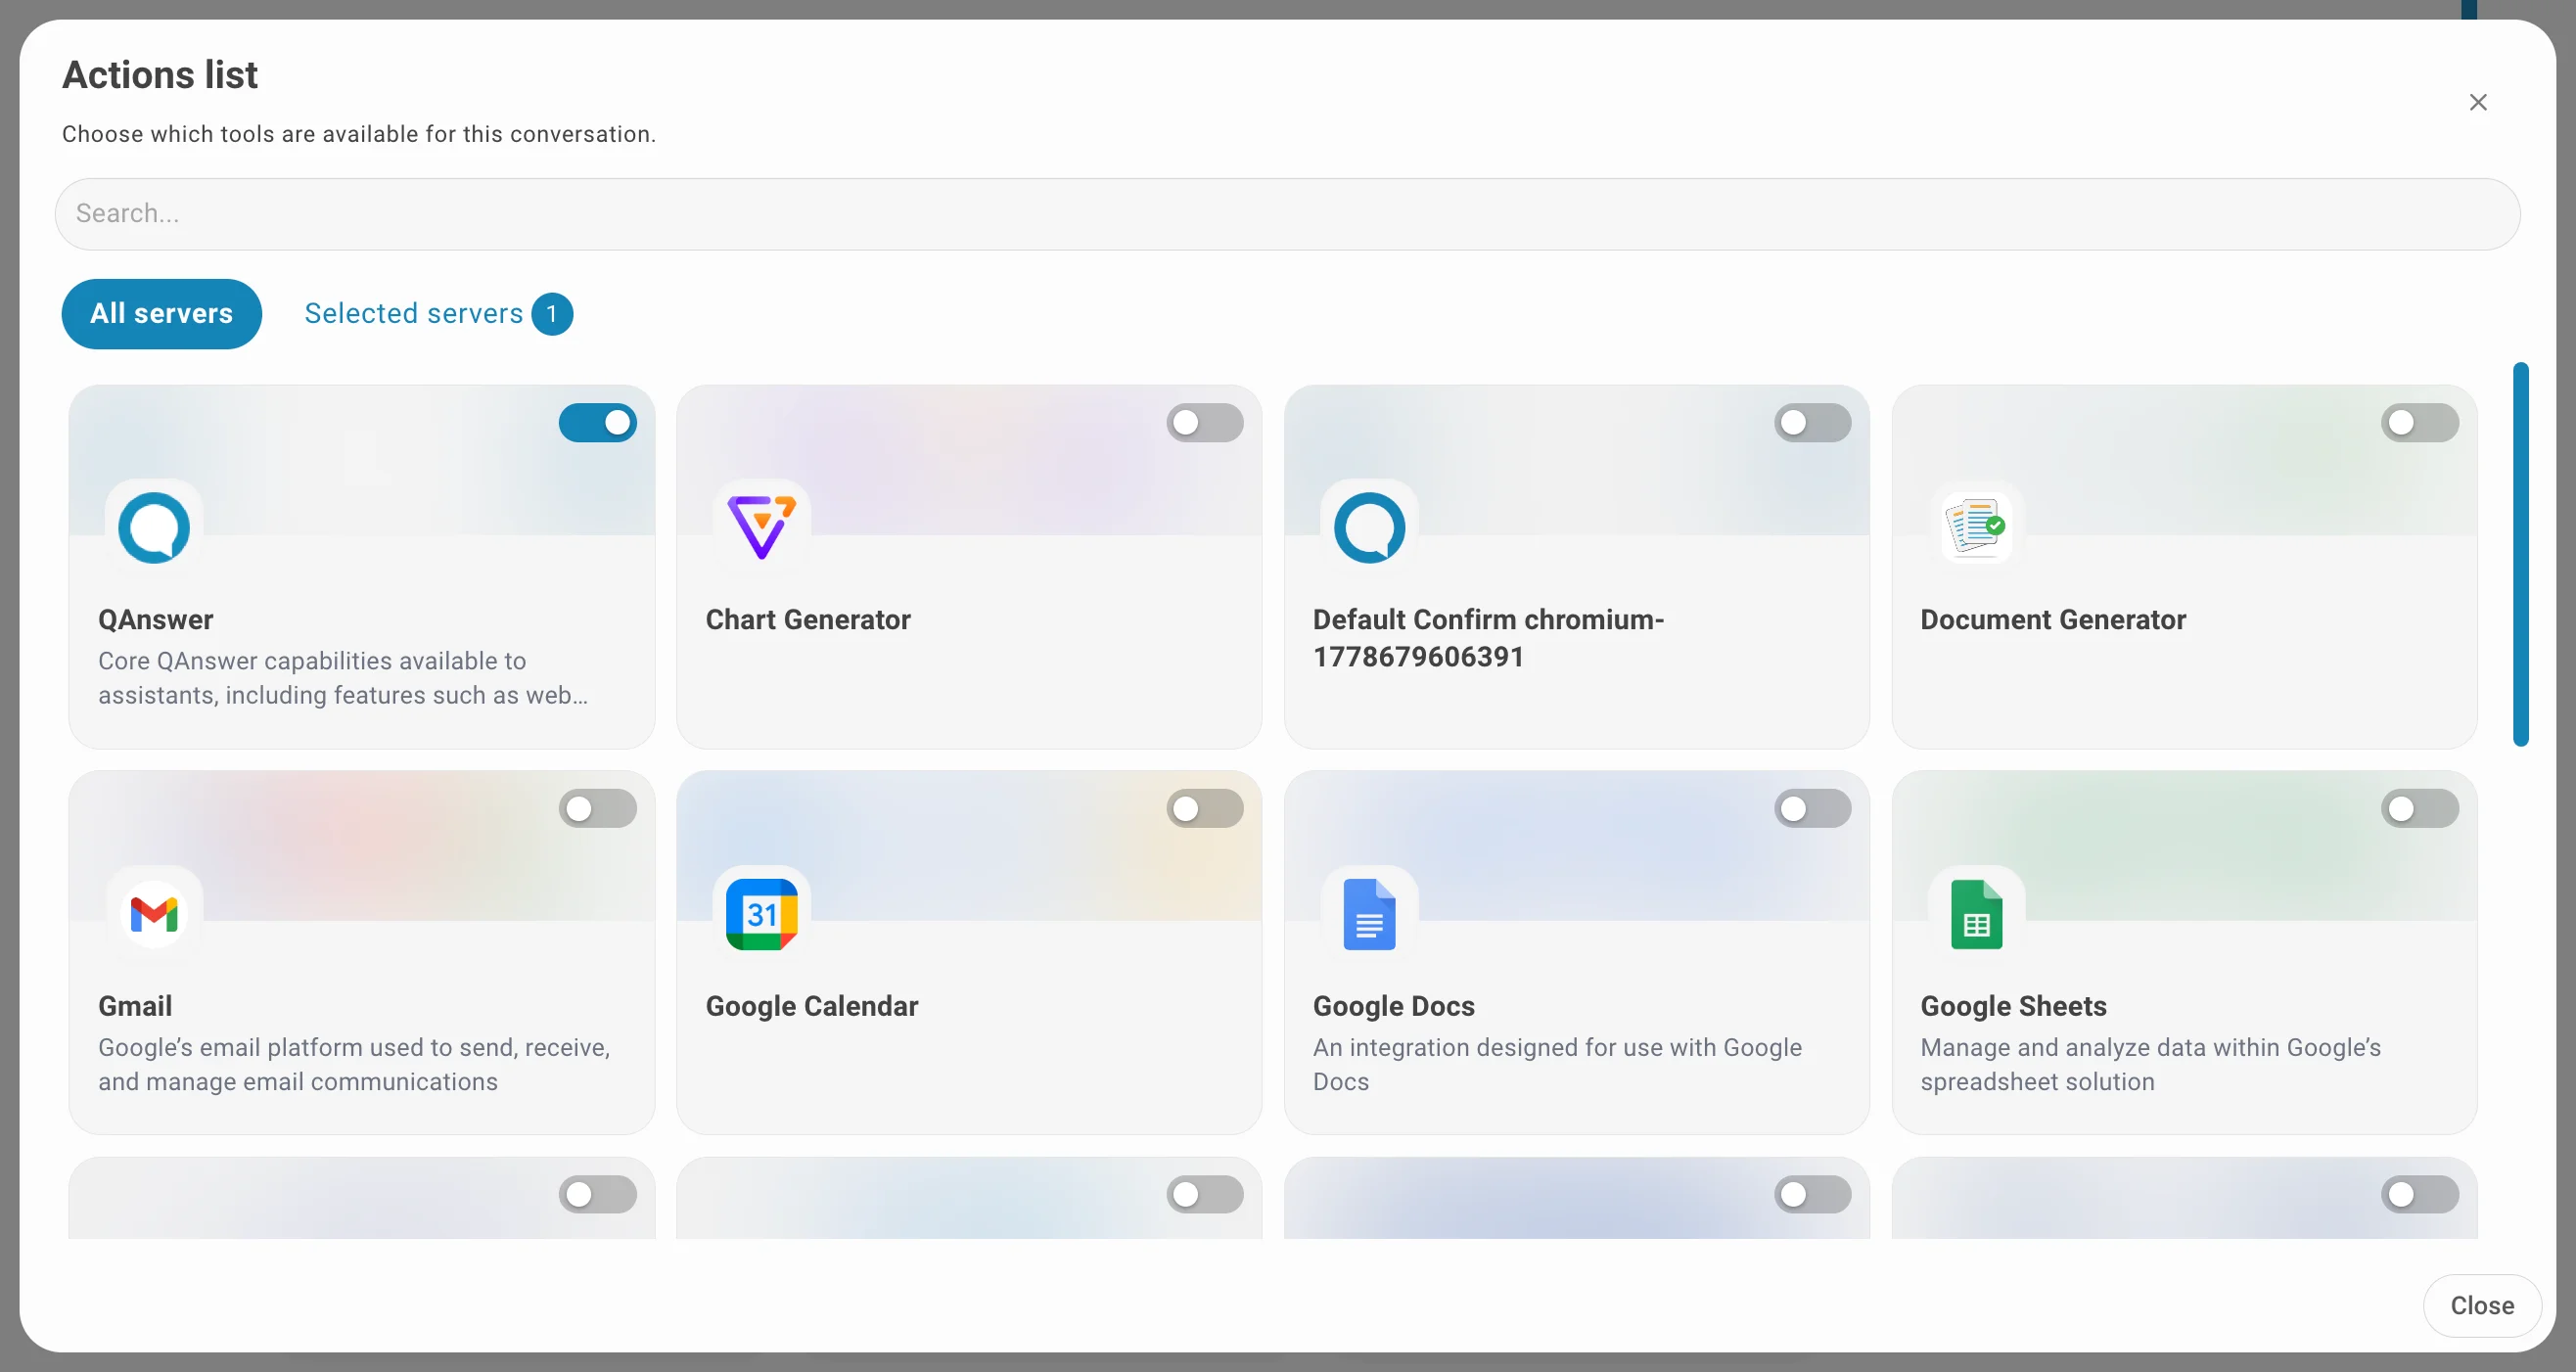Click the Default Confirm chromium-1778679606391 title
This screenshot has width=2576, height=1372.
(1488, 638)
